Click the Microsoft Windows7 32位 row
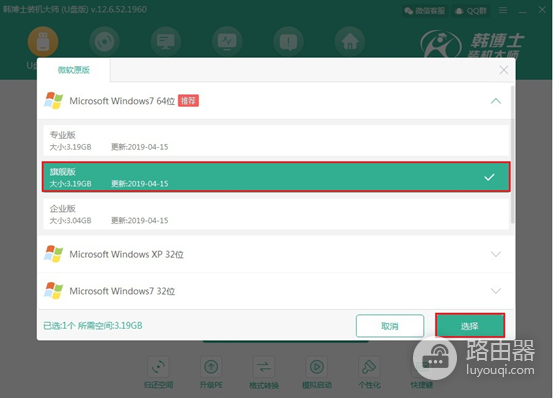The width and height of the screenshot is (553, 398). pyautogui.click(x=276, y=291)
